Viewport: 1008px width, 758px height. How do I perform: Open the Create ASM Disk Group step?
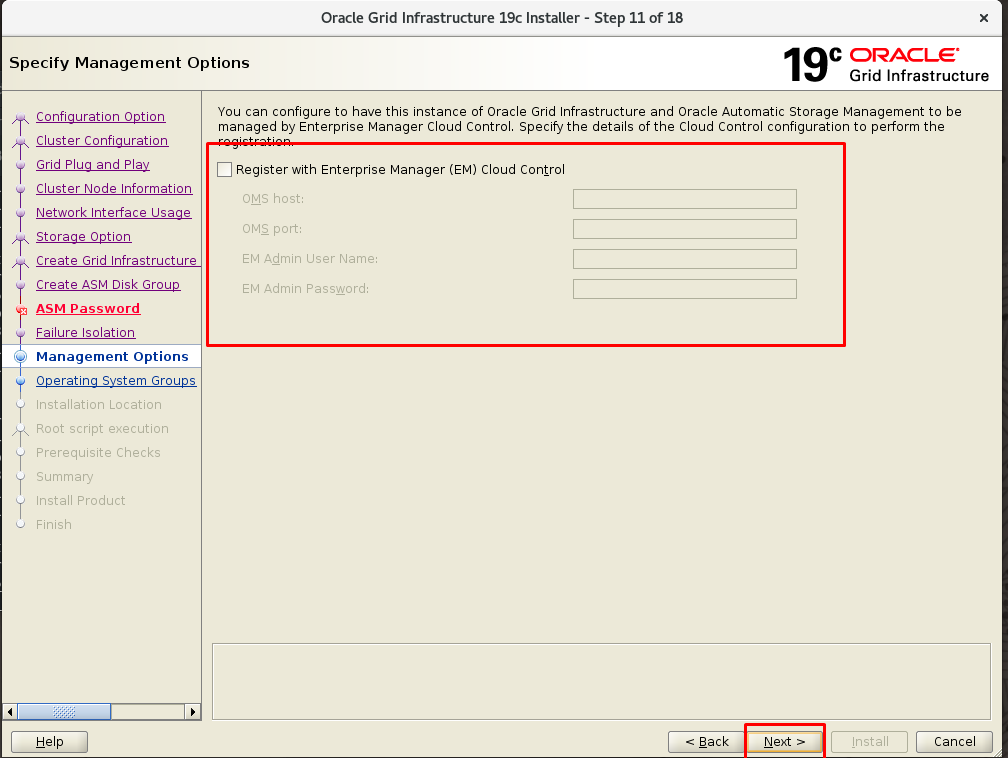point(108,285)
